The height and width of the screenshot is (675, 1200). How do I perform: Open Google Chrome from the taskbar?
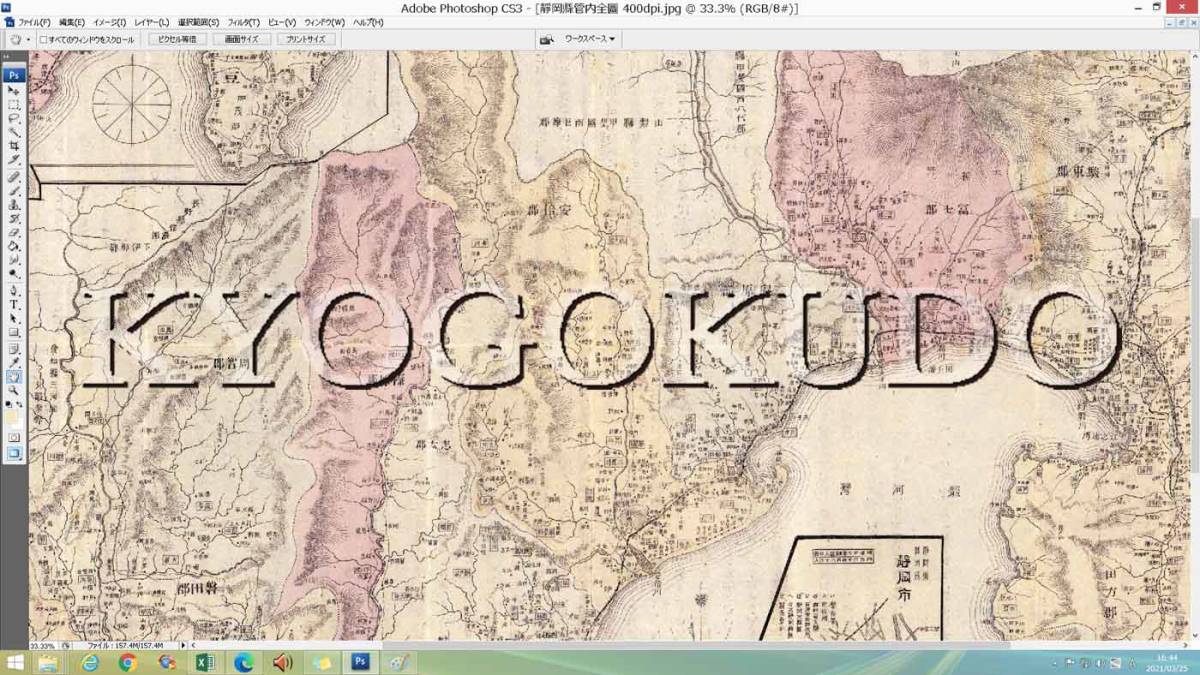127,663
